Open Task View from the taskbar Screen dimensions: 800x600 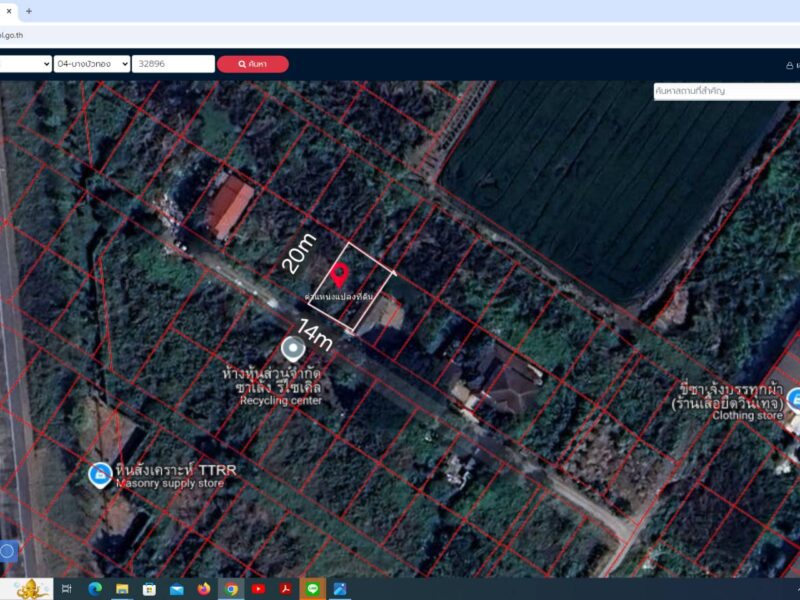[x=66, y=589]
